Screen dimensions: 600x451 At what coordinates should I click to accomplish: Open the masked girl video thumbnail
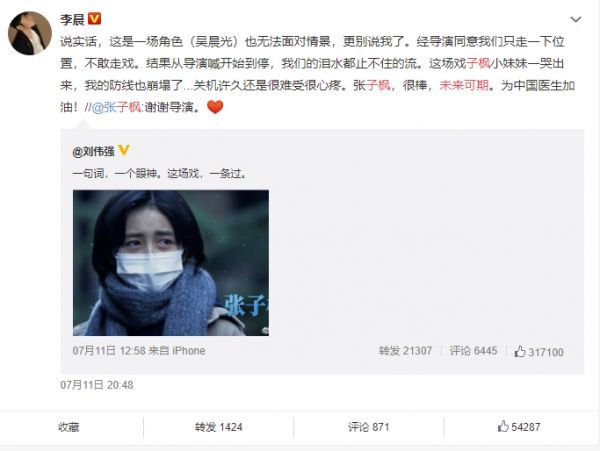click(x=171, y=263)
